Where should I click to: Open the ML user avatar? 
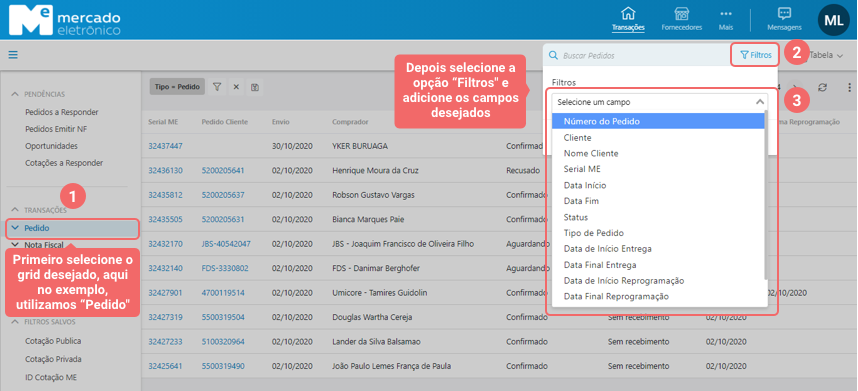tap(833, 20)
